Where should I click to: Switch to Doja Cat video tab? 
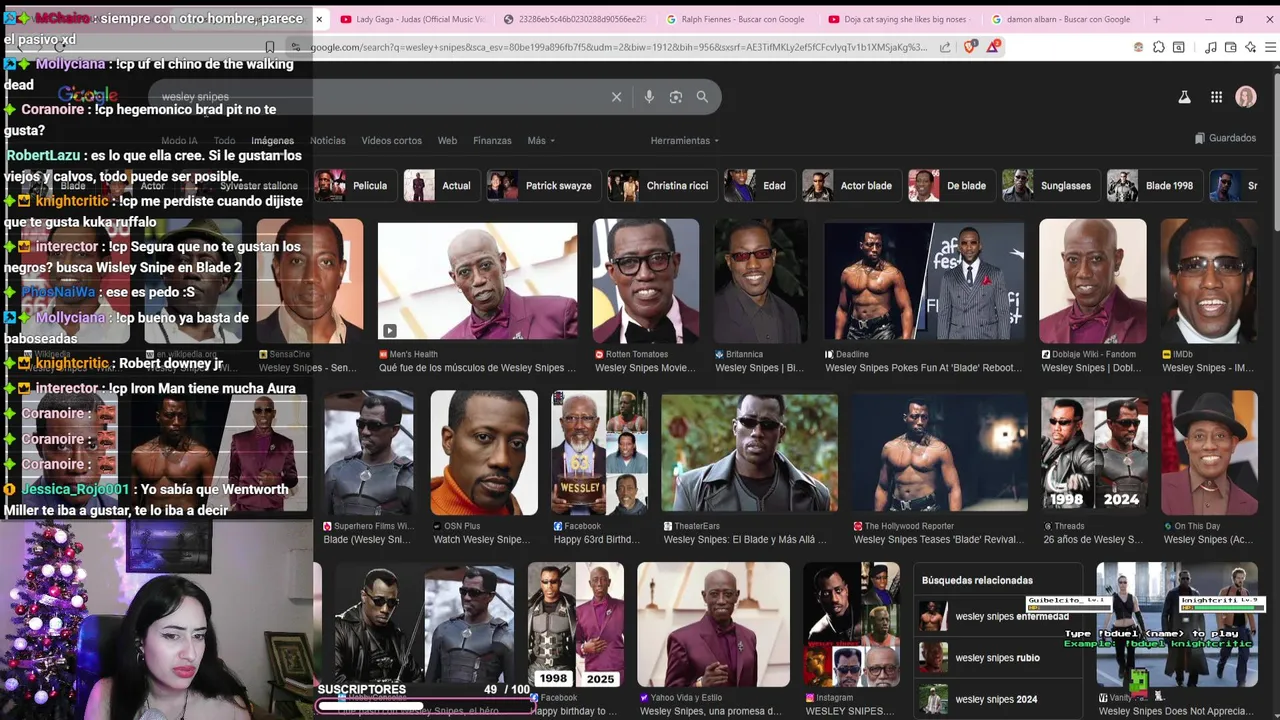[899, 19]
